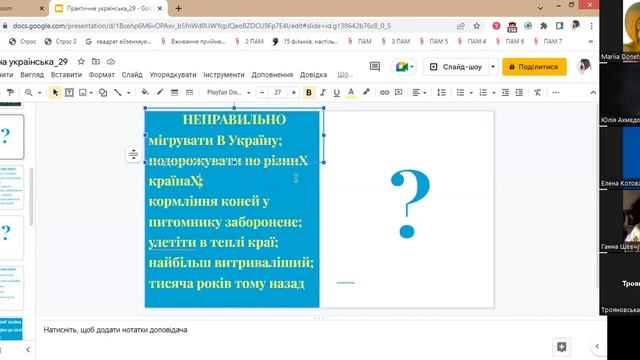
Task: Open the browser extensions puzzle icon
Action: click(543, 26)
